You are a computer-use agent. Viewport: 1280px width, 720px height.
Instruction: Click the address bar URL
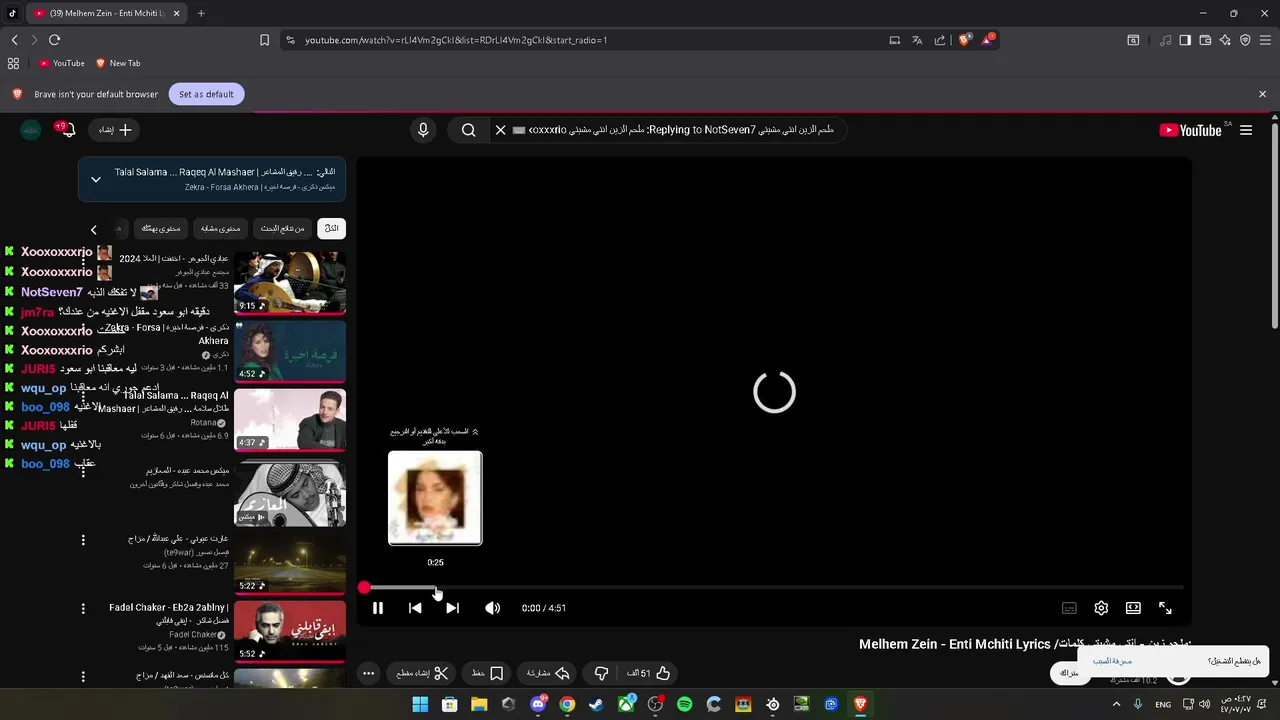(x=456, y=40)
